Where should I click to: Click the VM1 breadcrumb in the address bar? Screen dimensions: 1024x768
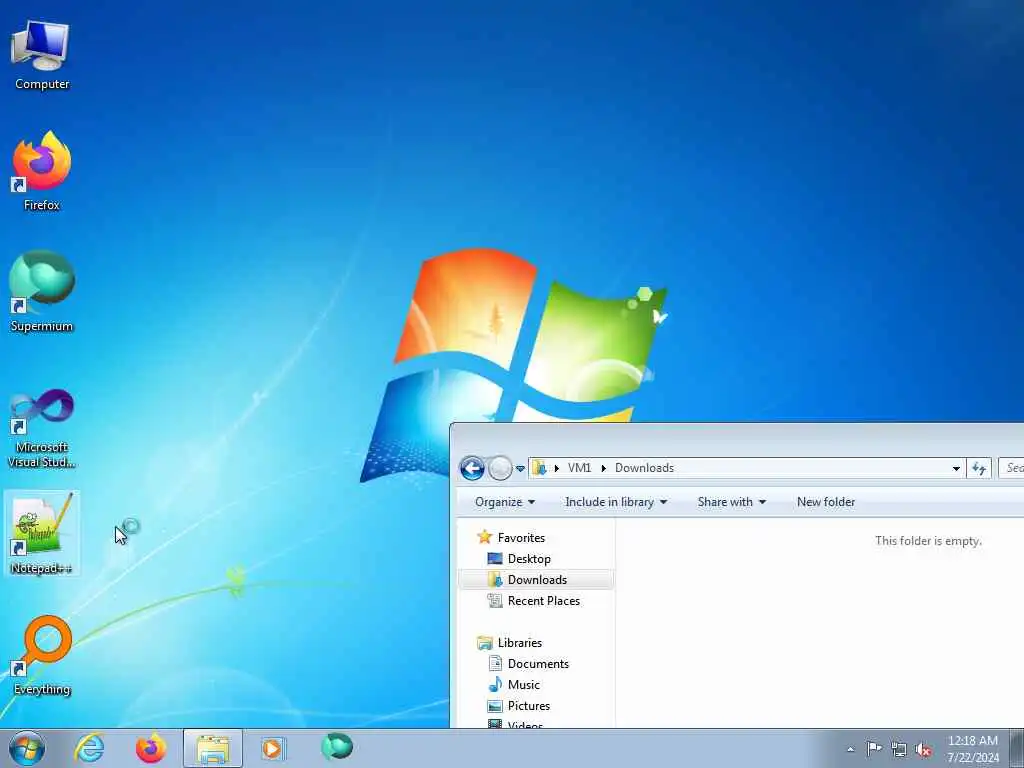coord(579,468)
